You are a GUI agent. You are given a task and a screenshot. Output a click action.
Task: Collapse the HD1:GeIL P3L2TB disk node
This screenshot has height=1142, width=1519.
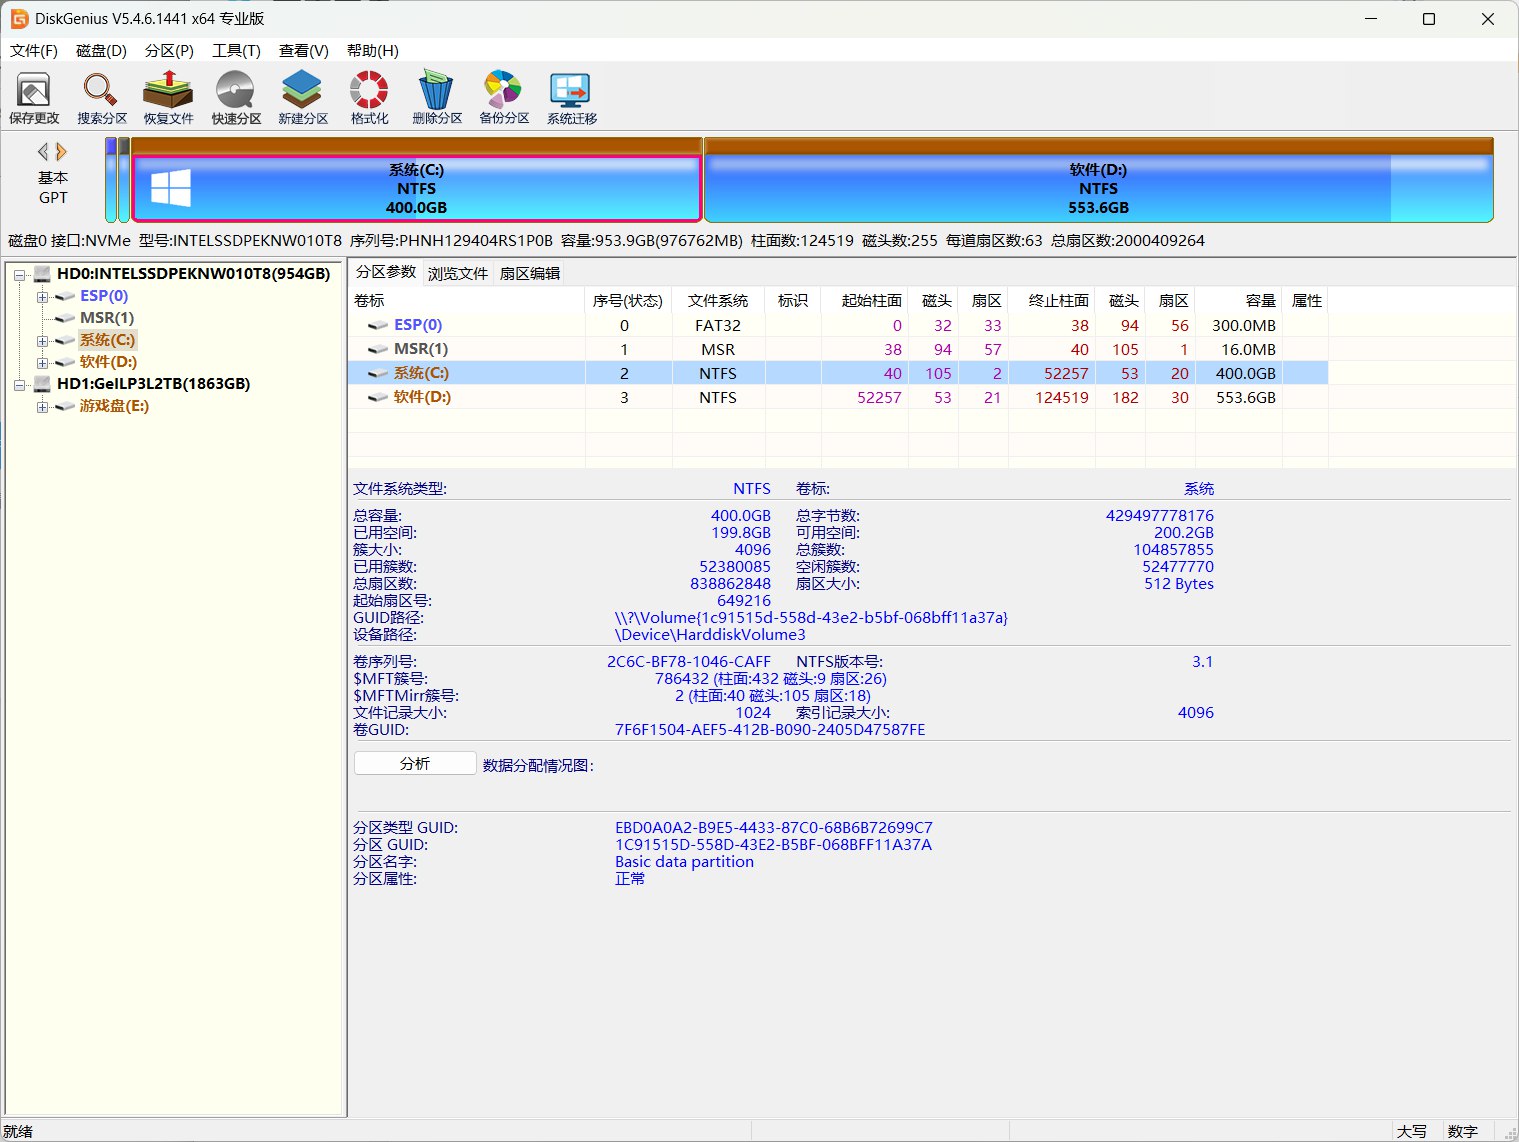[x=20, y=384]
